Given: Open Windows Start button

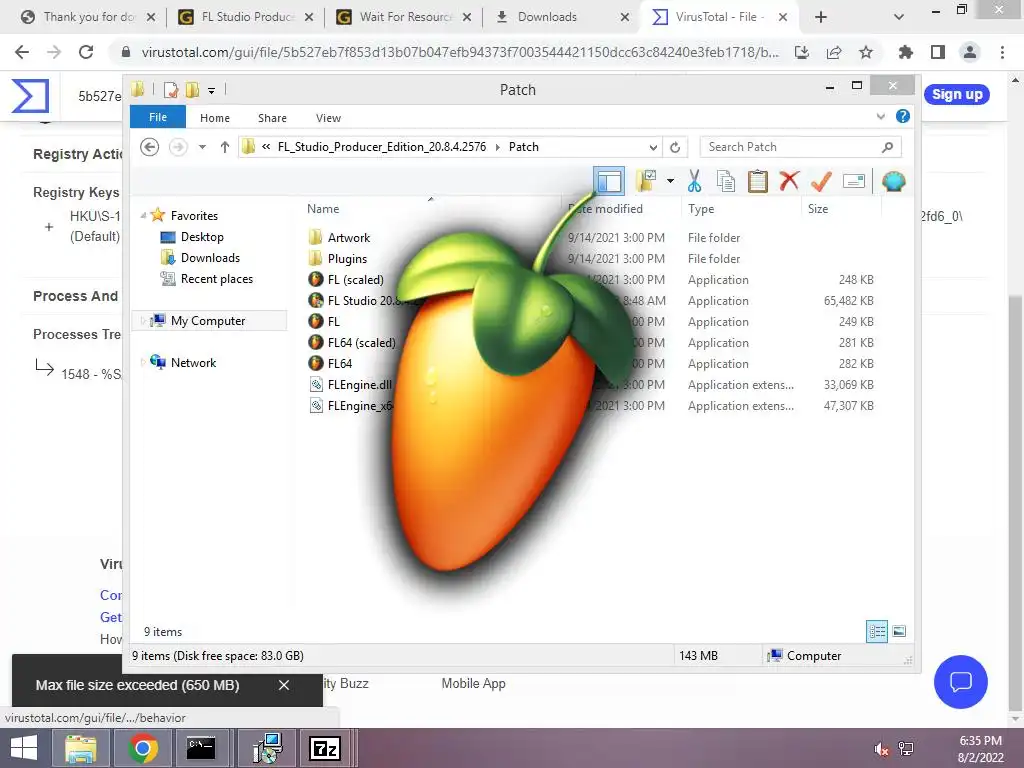Looking at the screenshot, I should (x=24, y=748).
